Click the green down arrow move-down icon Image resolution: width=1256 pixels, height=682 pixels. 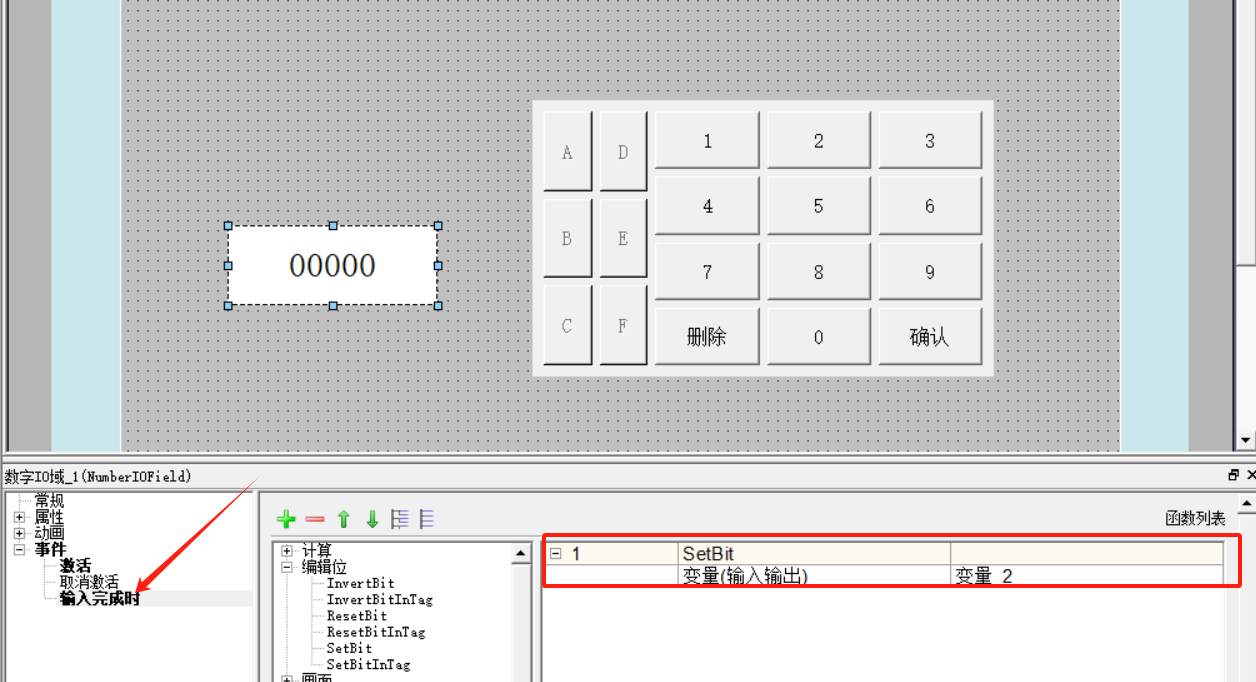[372, 519]
